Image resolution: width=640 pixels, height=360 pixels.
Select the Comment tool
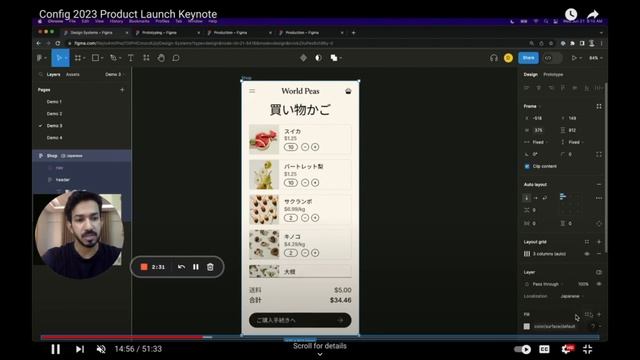[176, 58]
